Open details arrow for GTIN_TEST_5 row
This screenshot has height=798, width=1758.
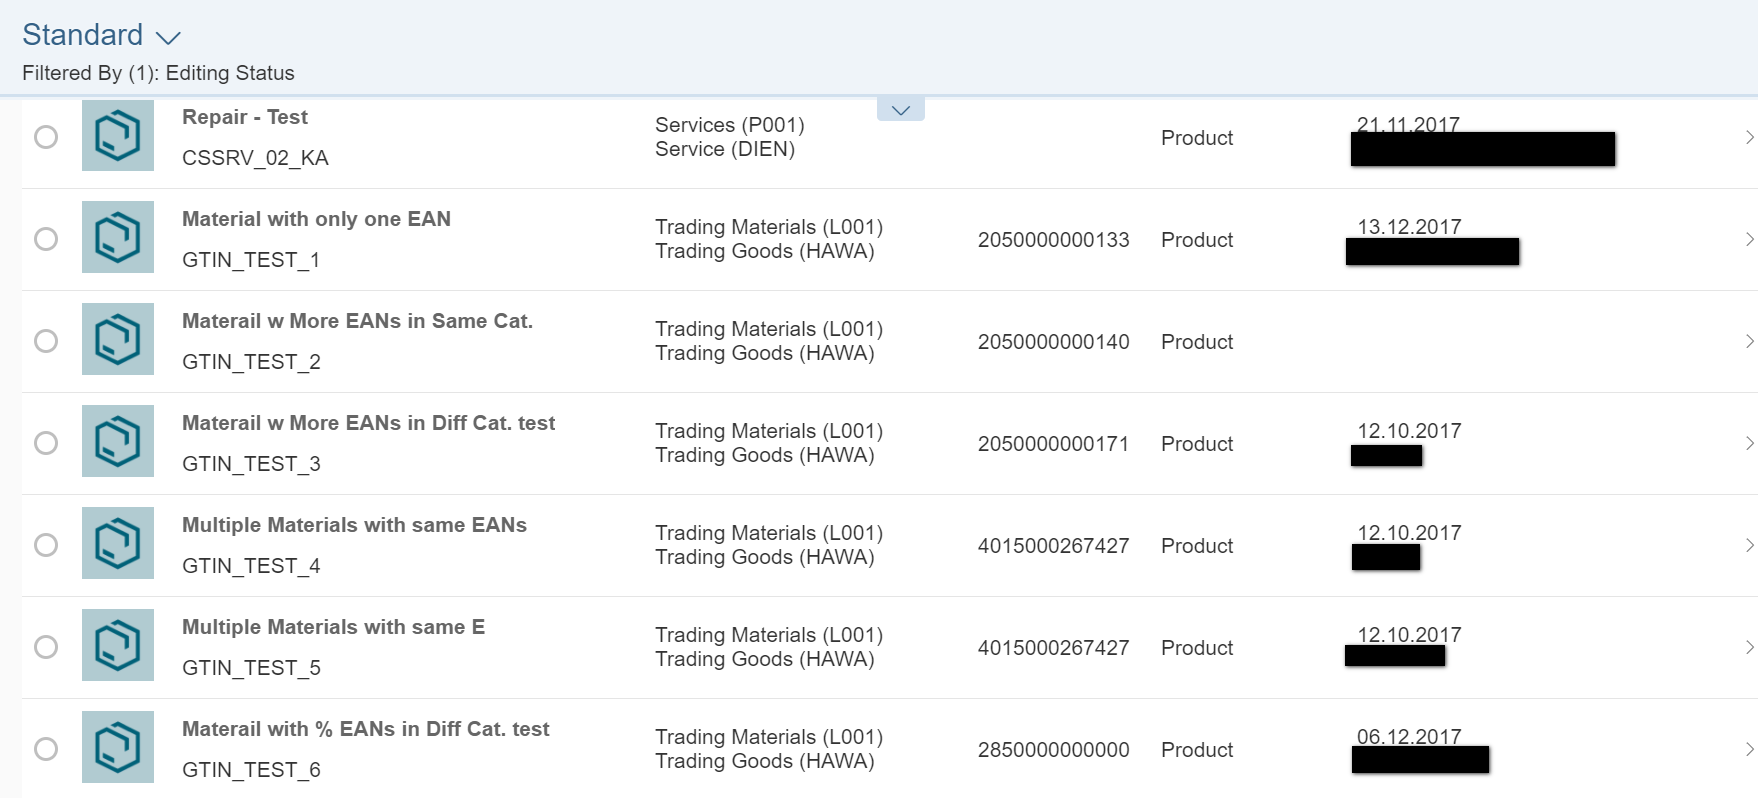(1749, 647)
